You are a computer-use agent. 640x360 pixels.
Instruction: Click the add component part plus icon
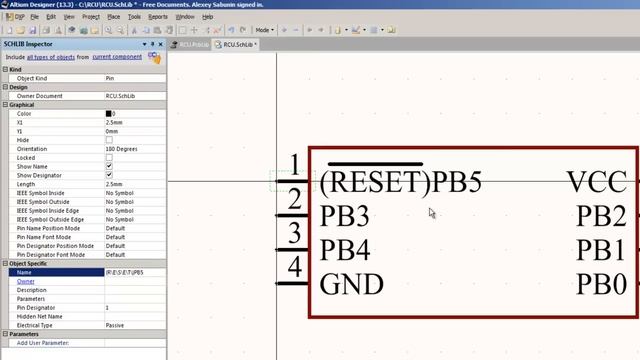coord(284,30)
